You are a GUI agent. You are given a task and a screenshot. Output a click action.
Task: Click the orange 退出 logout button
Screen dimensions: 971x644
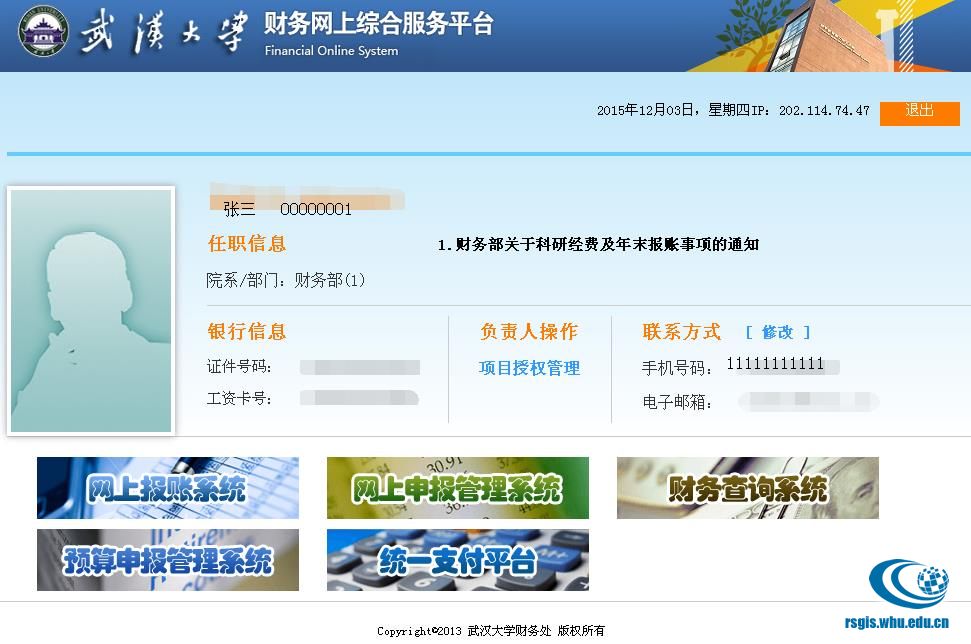click(x=920, y=113)
